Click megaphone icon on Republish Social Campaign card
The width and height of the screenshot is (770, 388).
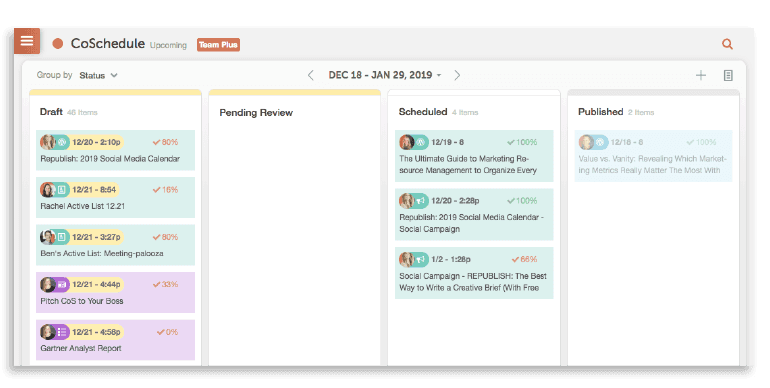click(x=421, y=201)
